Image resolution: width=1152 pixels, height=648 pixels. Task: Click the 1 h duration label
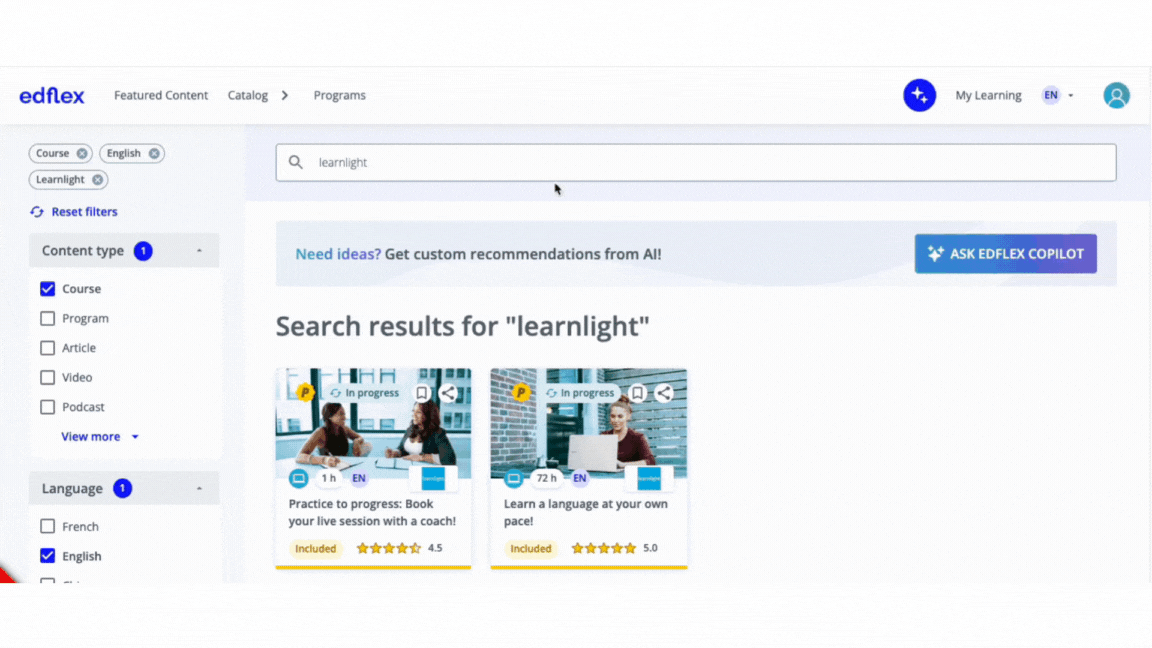[x=328, y=478]
